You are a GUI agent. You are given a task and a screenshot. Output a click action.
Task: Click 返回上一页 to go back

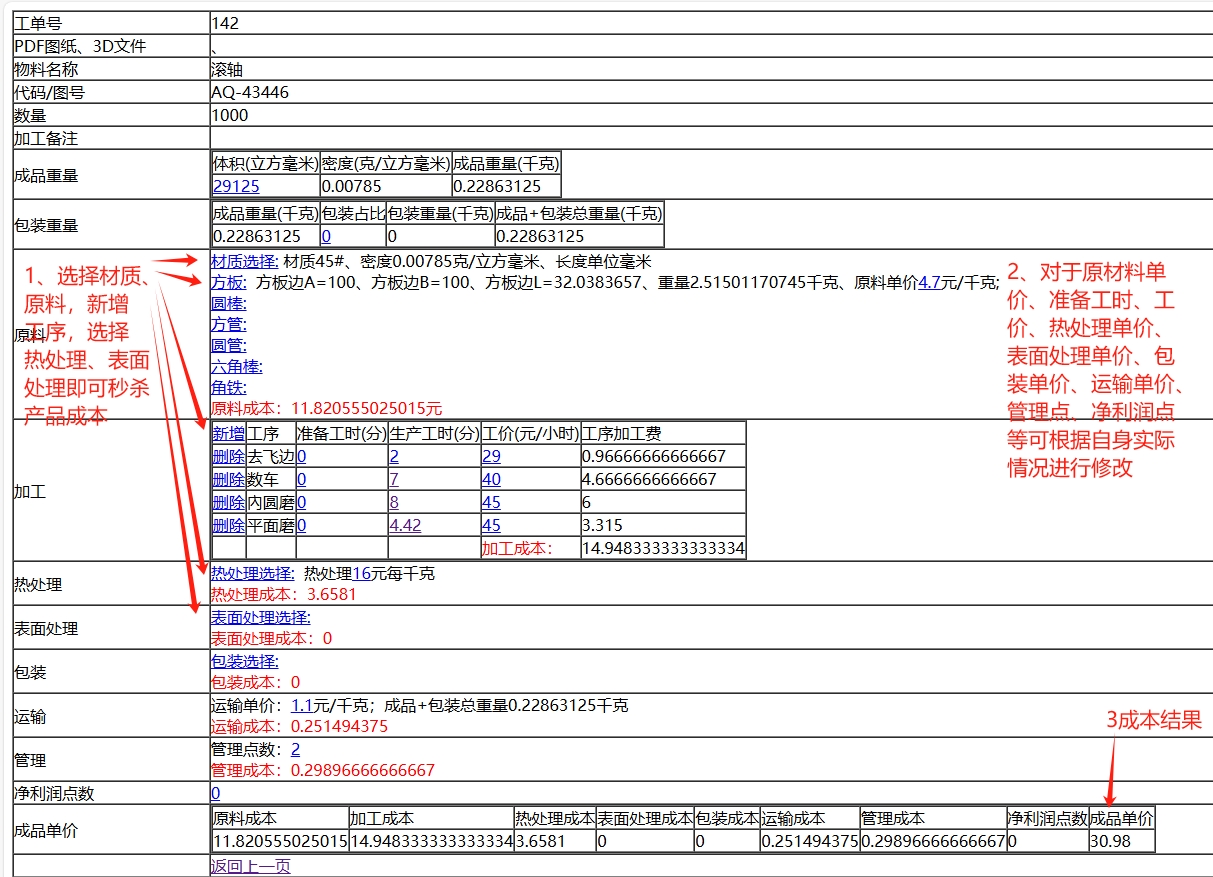[x=250, y=866]
